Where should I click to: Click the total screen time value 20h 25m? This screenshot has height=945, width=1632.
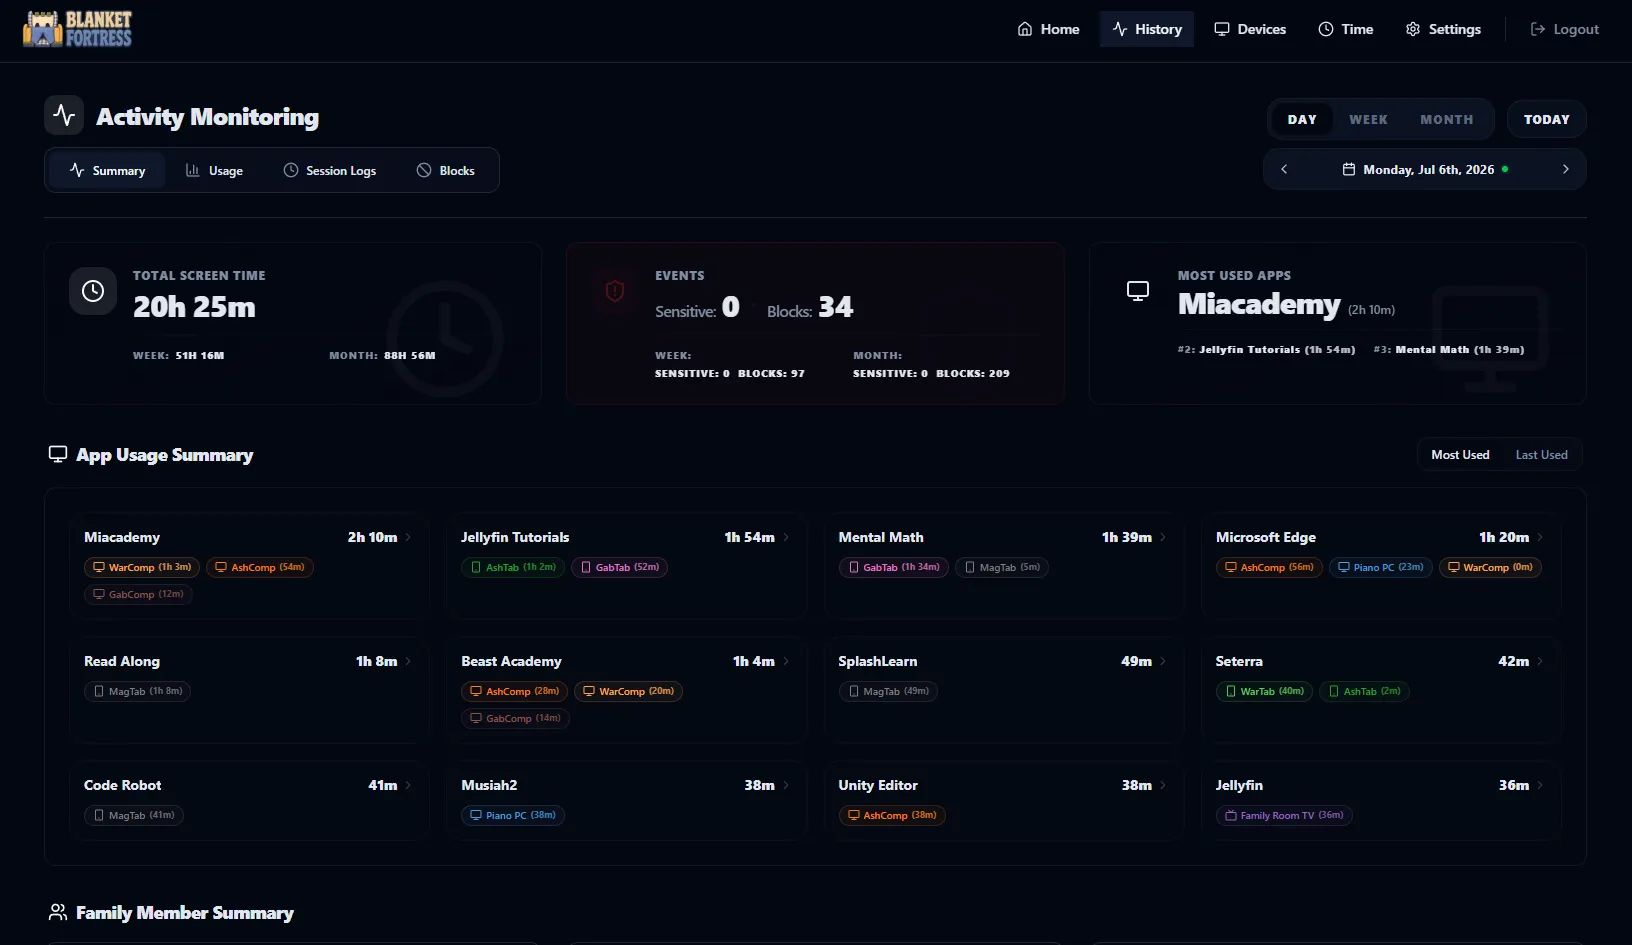click(194, 307)
